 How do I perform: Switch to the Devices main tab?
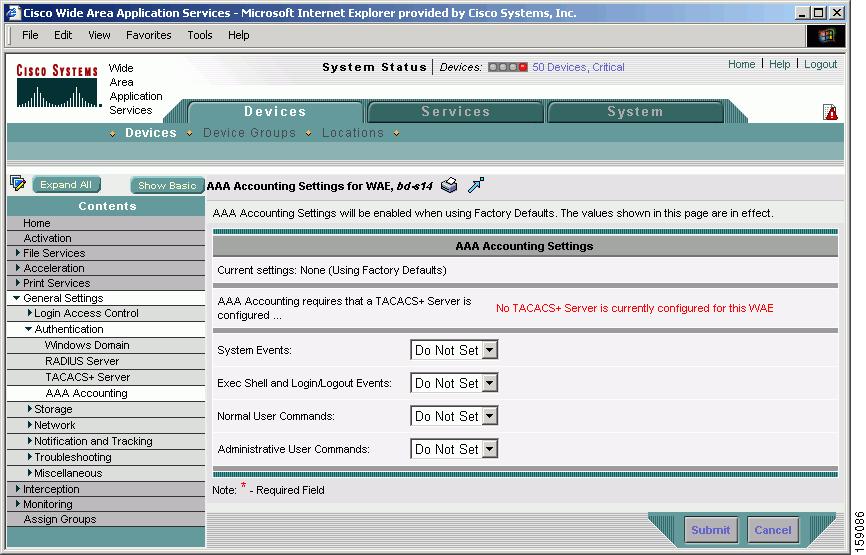(x=275, y=112)
